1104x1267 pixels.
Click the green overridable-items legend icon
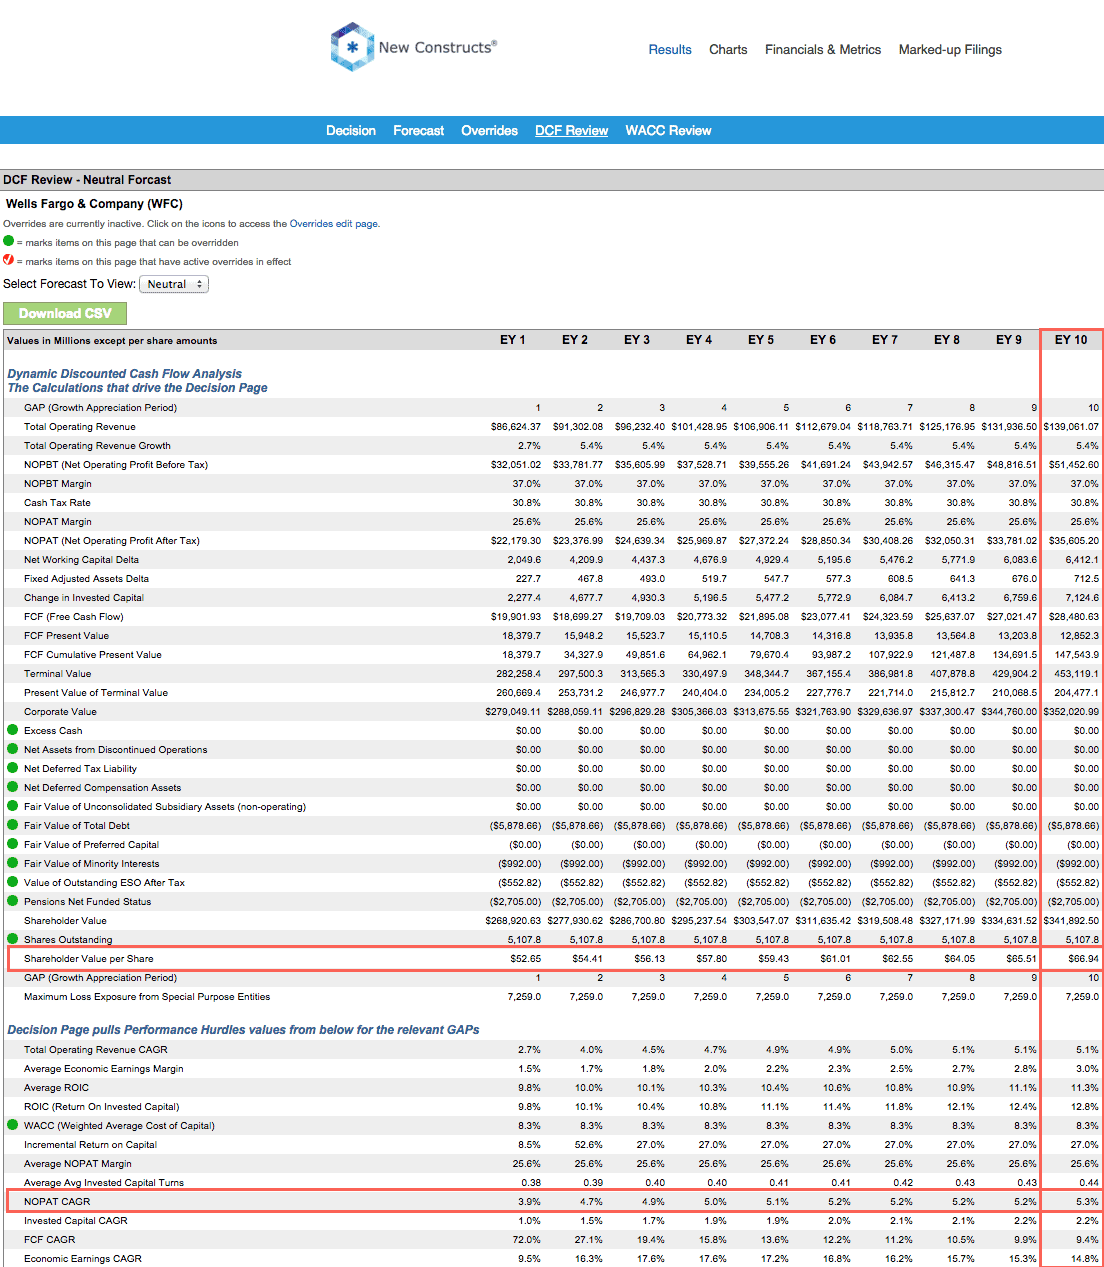point(9,242)
